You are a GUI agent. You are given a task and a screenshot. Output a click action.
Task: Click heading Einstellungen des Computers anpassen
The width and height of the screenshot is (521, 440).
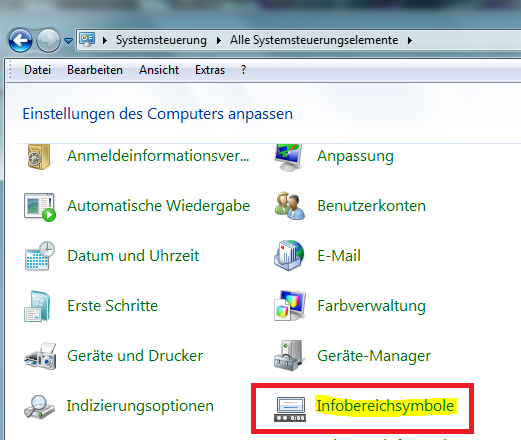coord(158,114)
